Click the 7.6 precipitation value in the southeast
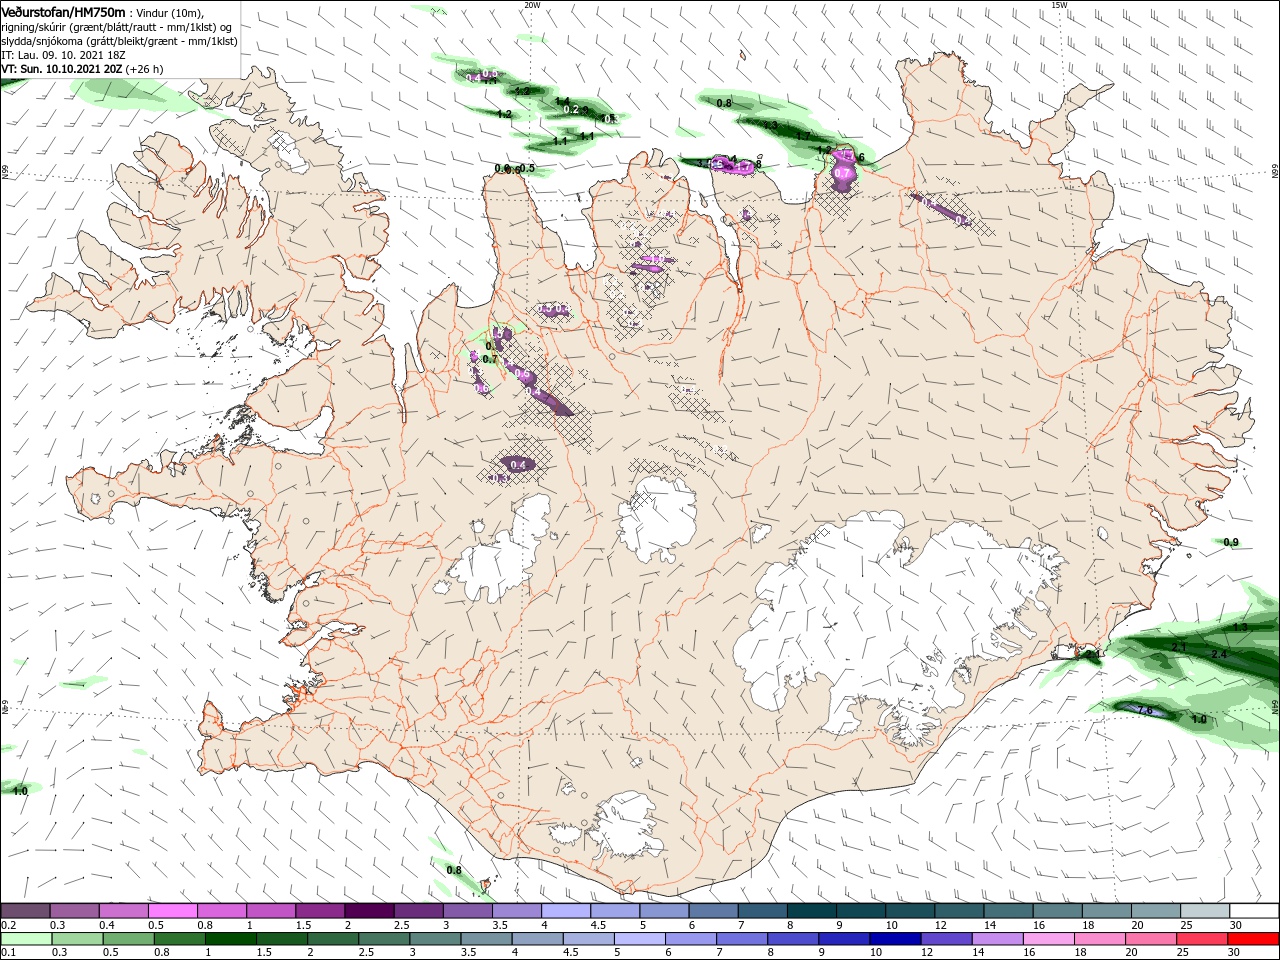The image size is (1280, 960). (1146, 710)
